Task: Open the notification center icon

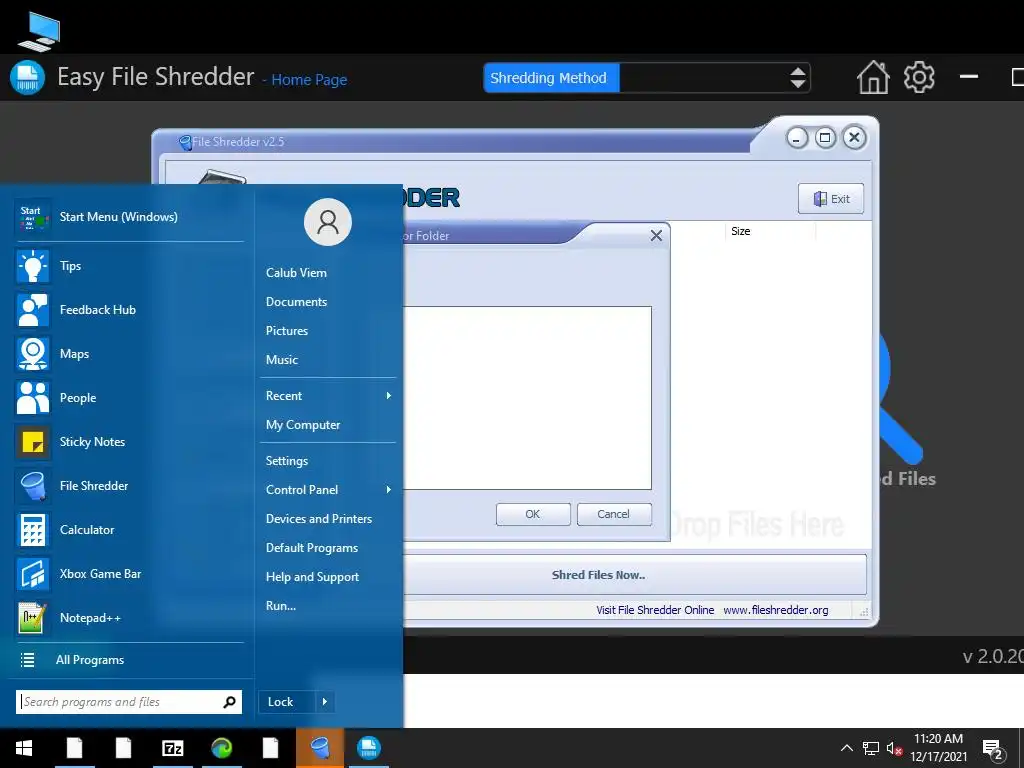Action: [x=993, y=750]
